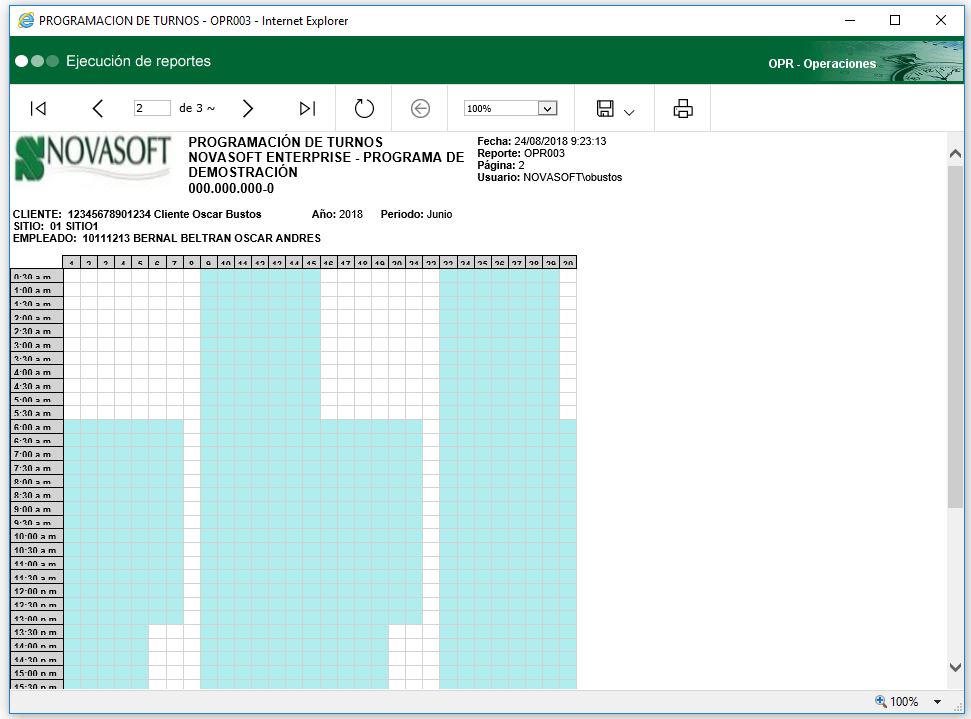Click 'OPR - Operaciones' header label
Viewport: 971px width, 719px height.
click(822, 64)
